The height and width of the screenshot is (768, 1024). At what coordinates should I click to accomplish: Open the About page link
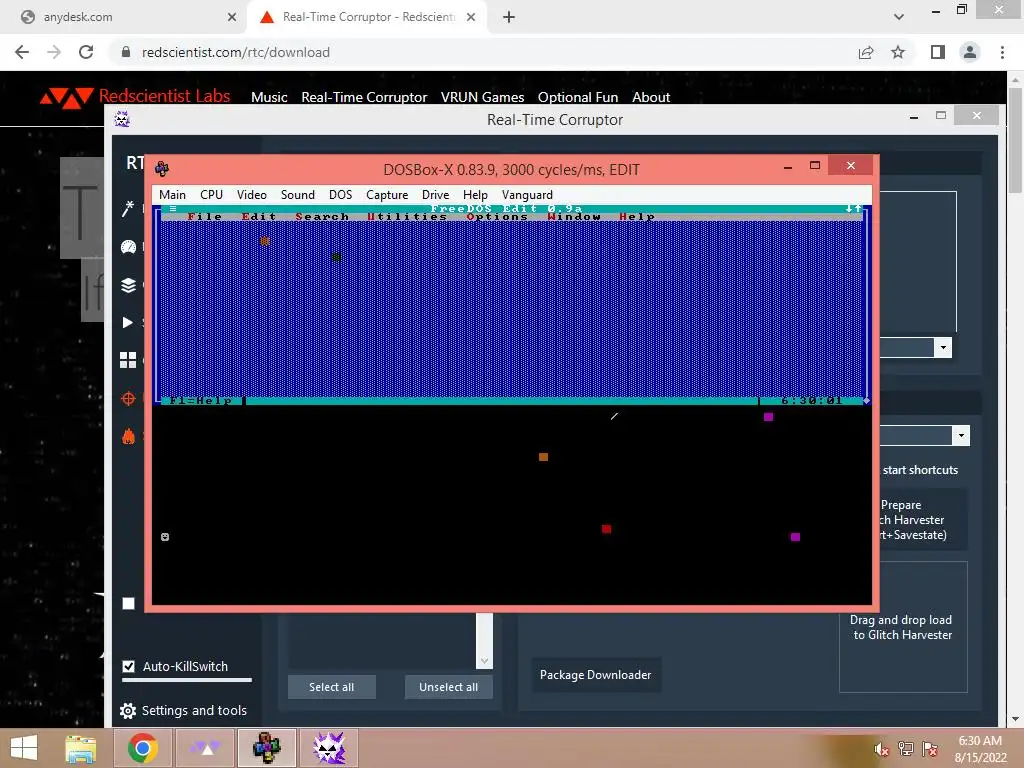(x=651, y=97)
